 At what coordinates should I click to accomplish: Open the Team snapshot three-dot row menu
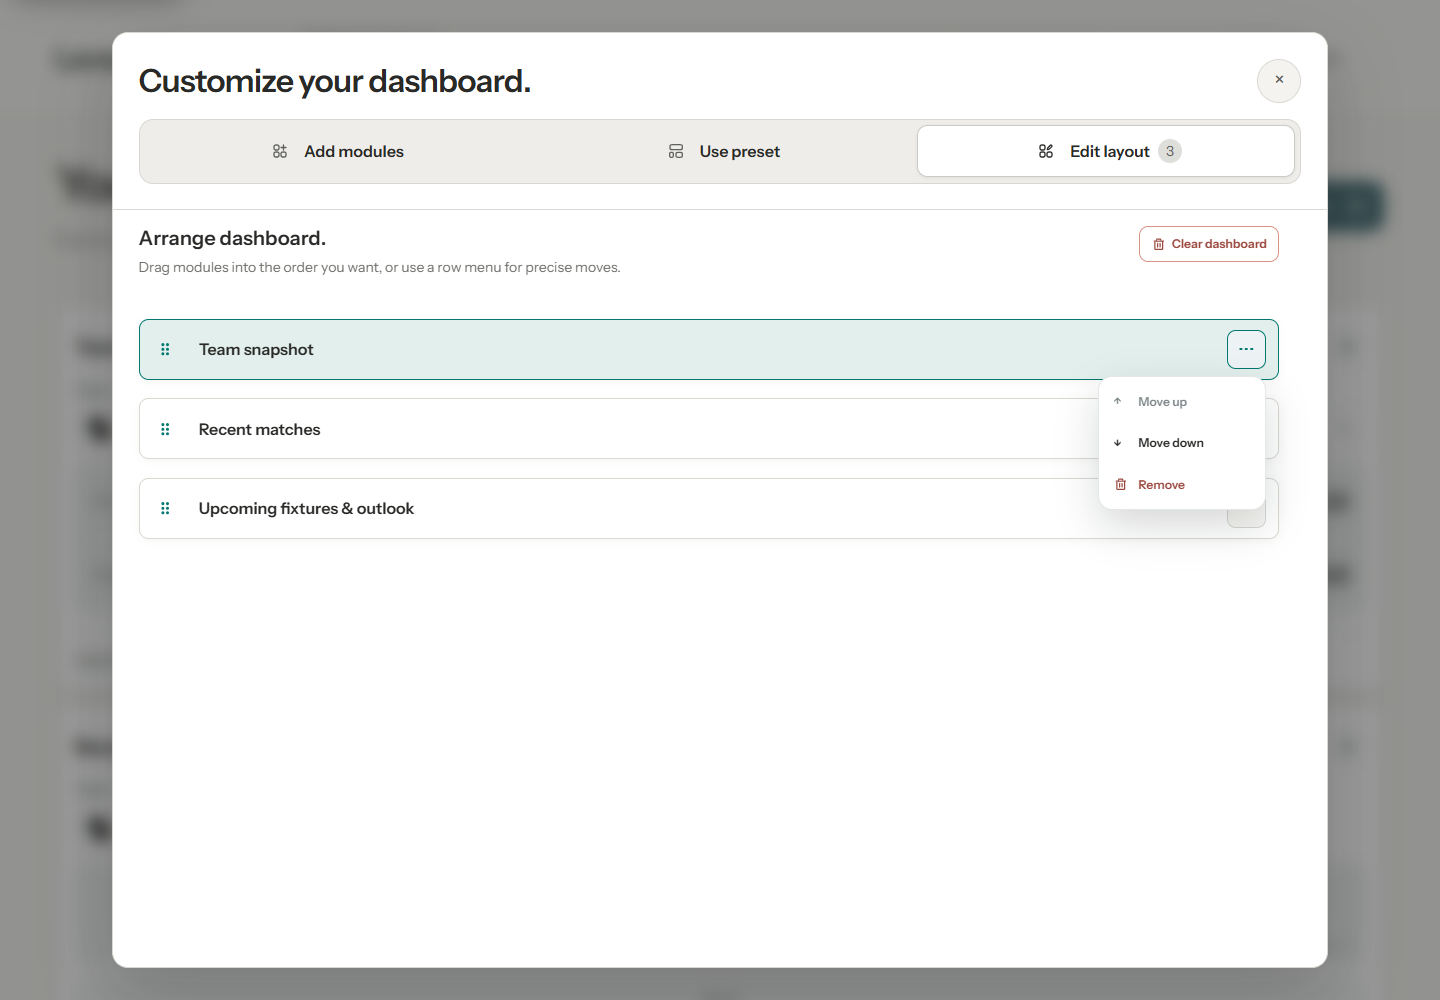(1246, 349)
